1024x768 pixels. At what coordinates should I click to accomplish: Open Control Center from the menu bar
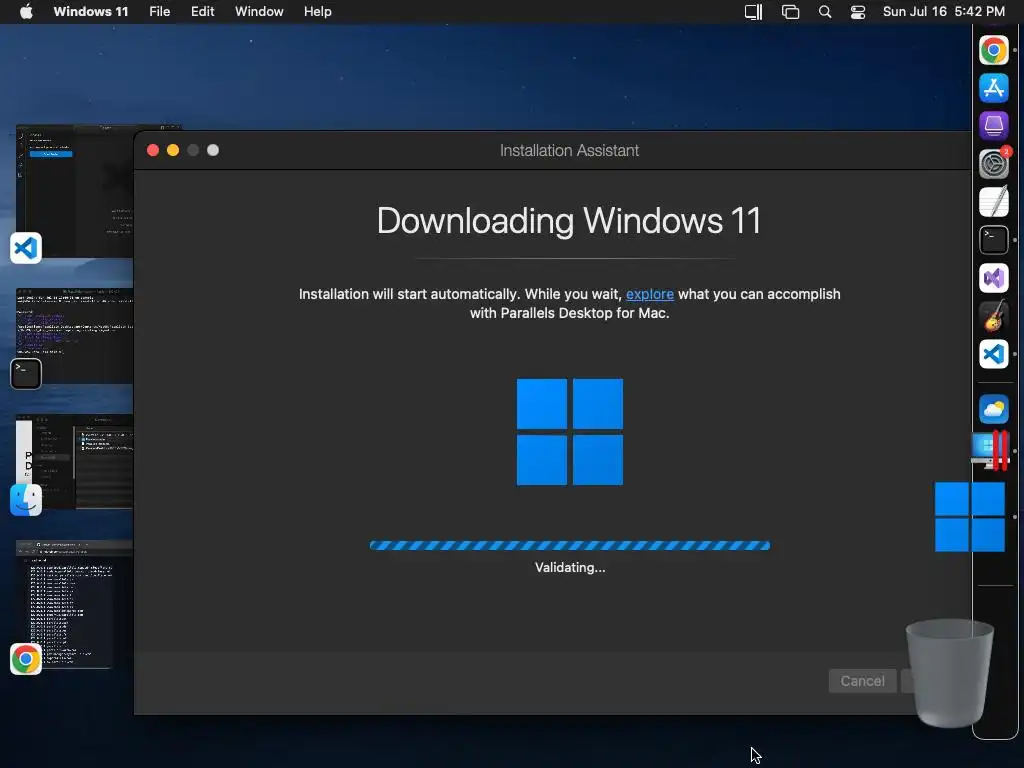(x=857, y=12)
